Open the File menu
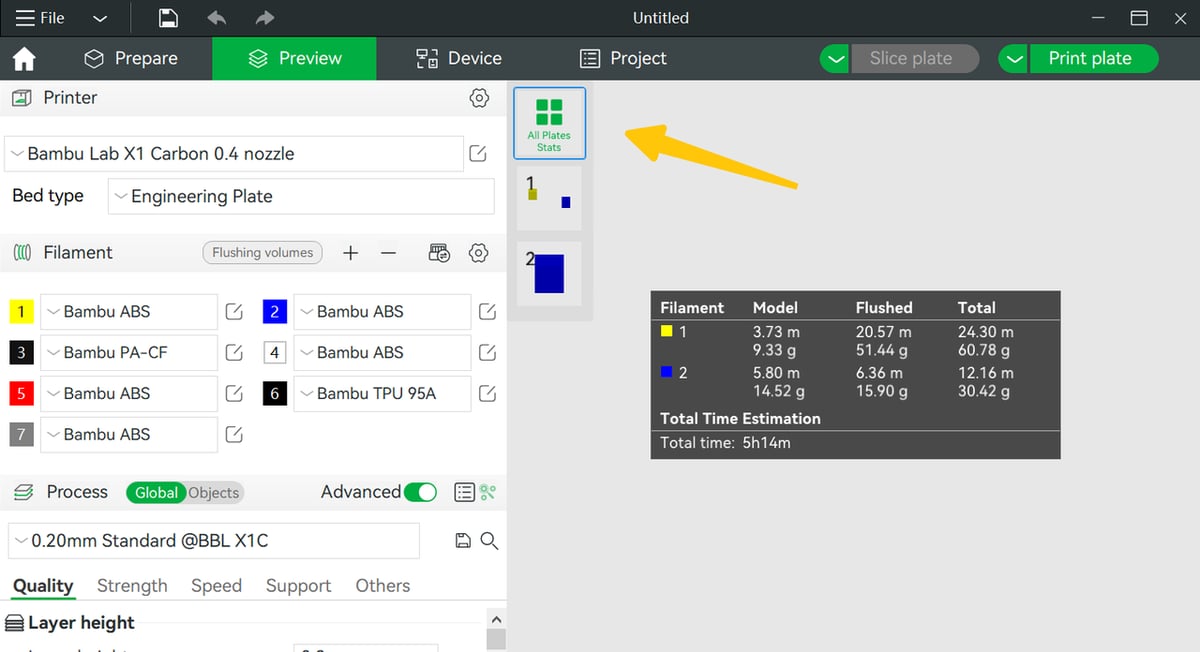The image size is (1200, 652). tap(40, 18)
